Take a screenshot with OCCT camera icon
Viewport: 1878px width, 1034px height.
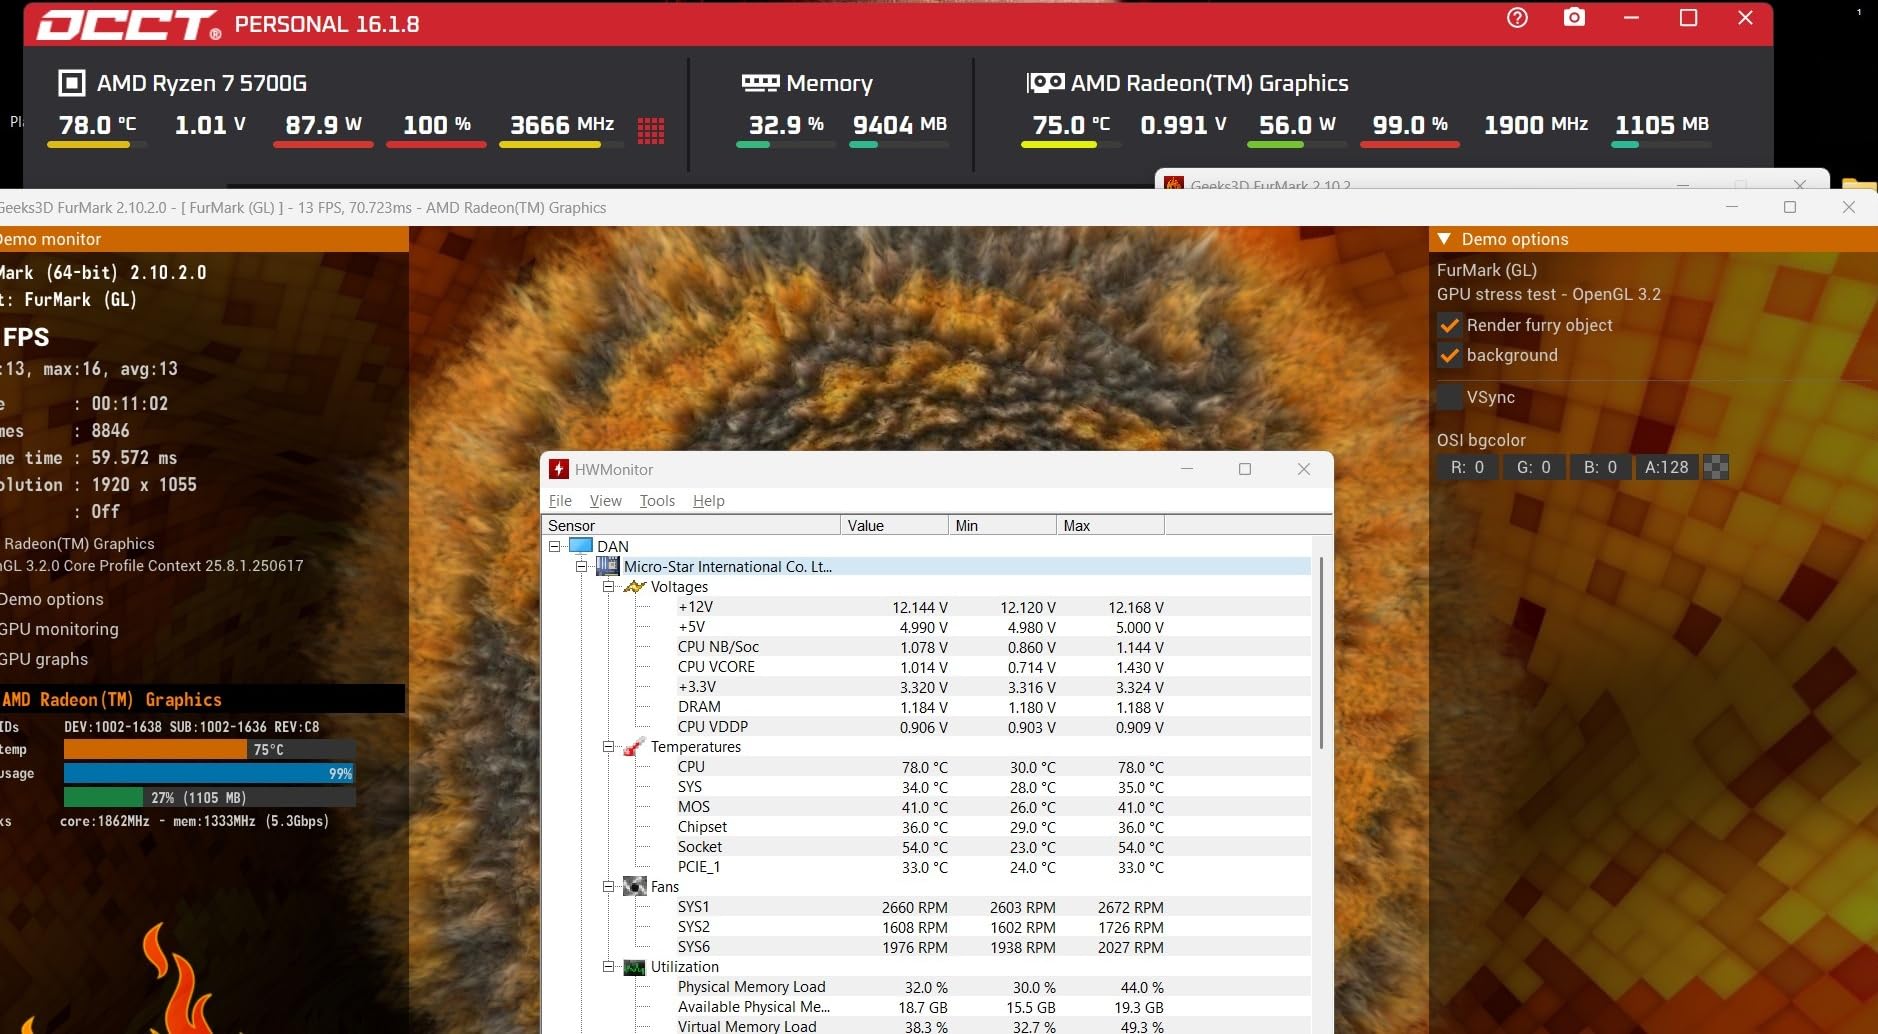pos(1574,18)
